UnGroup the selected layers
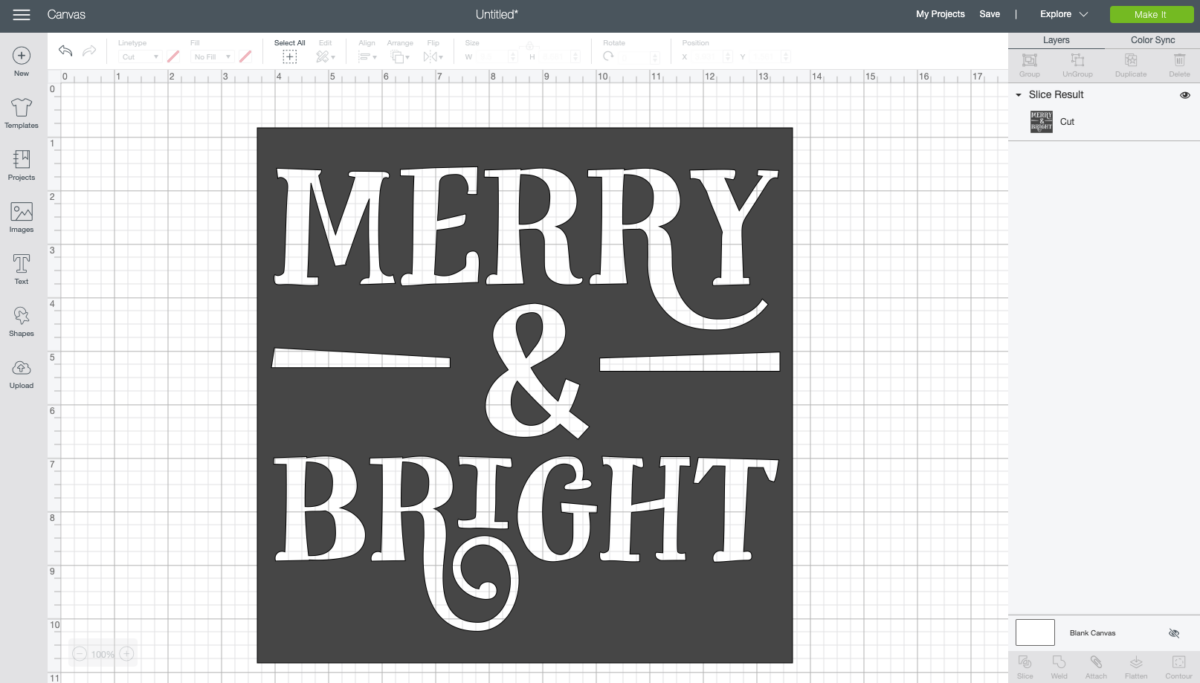 tap(1077, 65)
